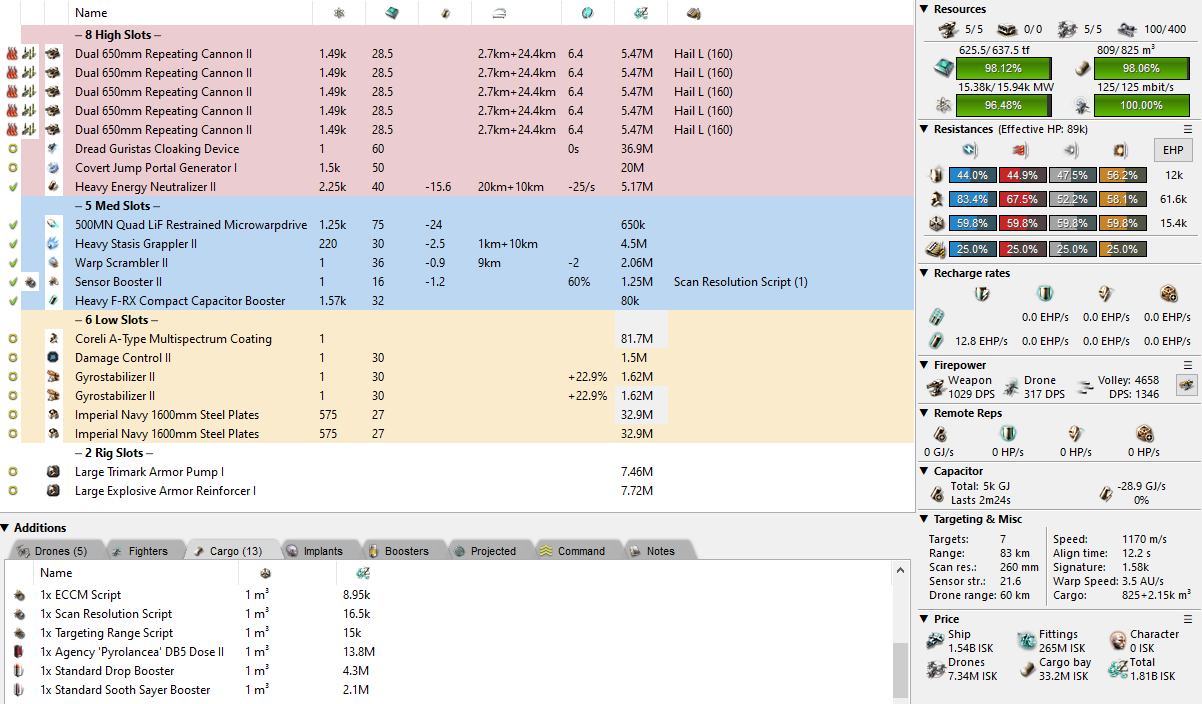This screenshot has height=704, width=1202.
Task: Toggle Heavy Energy Neutralizer II state checkmark
Action: point(12,187)
